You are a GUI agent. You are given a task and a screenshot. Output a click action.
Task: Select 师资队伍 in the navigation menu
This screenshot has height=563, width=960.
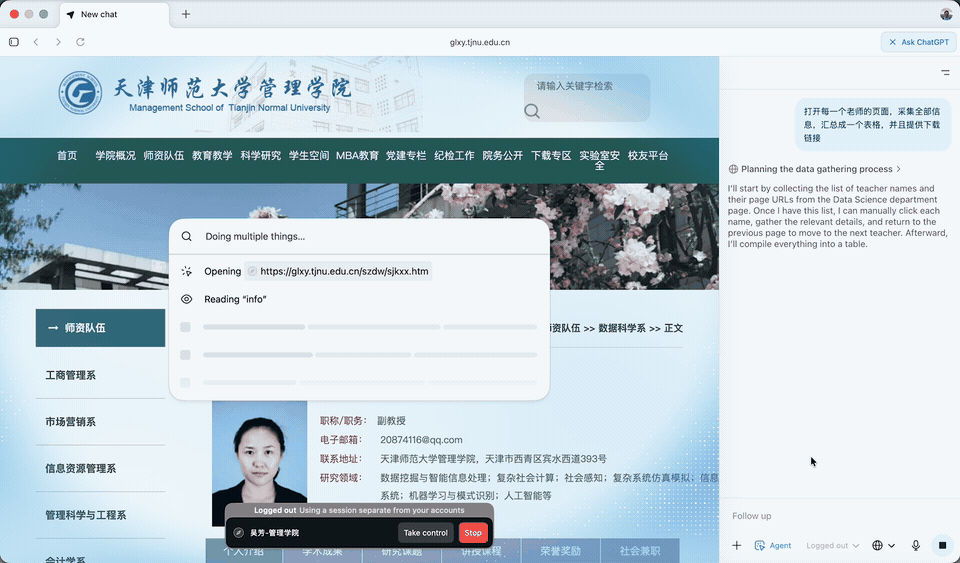click(x=163, y=156)
